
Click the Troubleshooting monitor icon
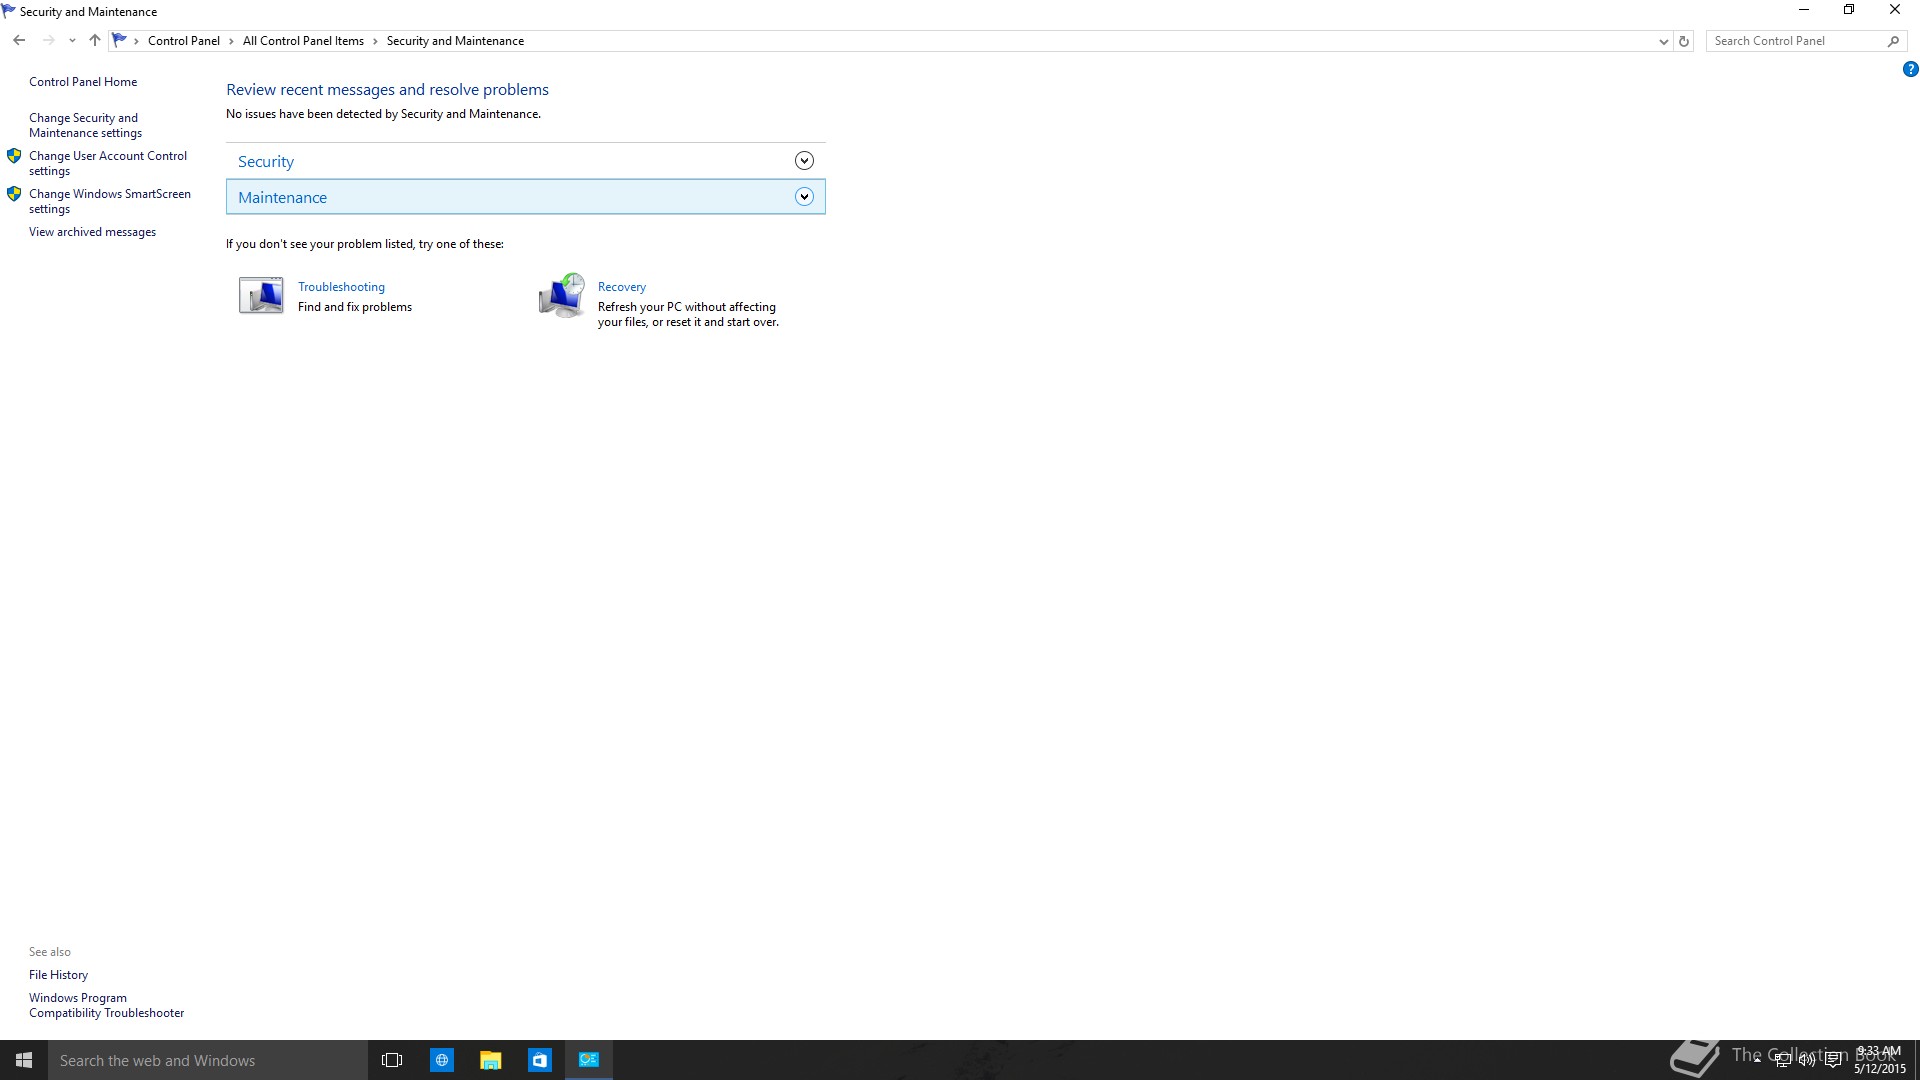261,295
